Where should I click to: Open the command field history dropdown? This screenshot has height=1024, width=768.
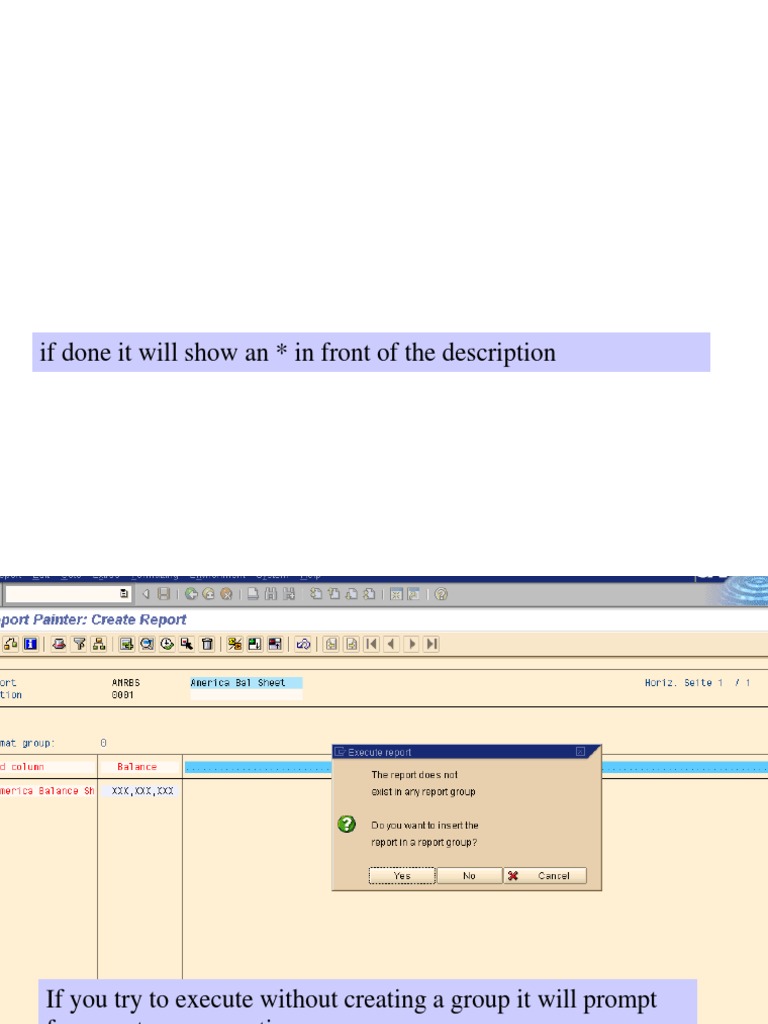coord(123,594)
